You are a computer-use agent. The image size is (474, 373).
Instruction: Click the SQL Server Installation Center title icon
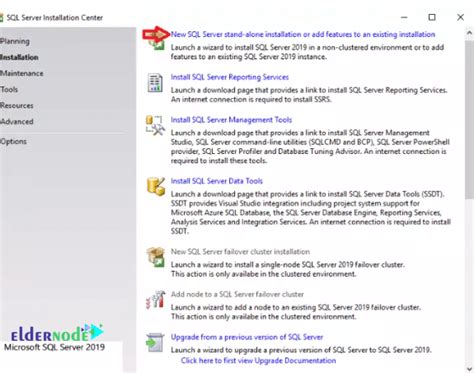pyautogui.click(x=1, y=18)
